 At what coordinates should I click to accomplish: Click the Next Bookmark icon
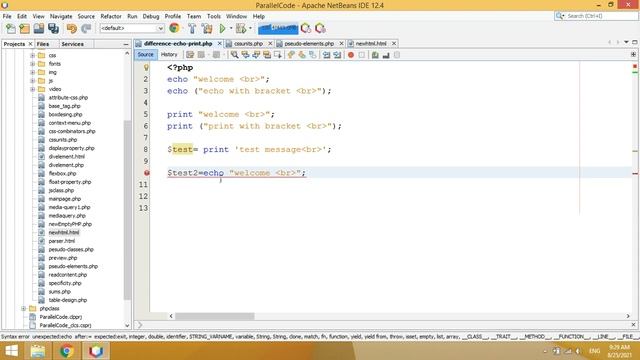302,55
